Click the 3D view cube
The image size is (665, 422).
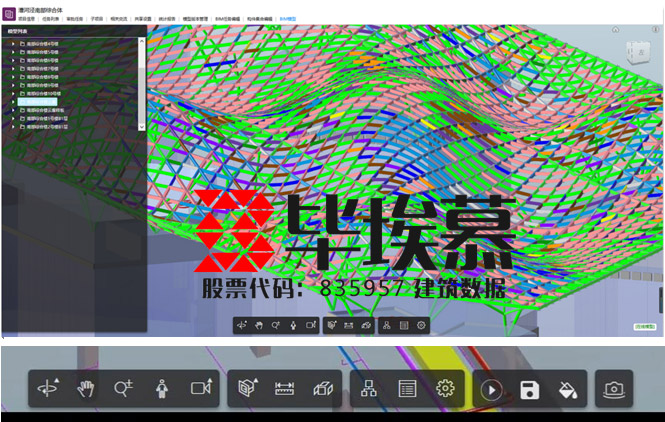pyautogui.click(x=638, y=53)
